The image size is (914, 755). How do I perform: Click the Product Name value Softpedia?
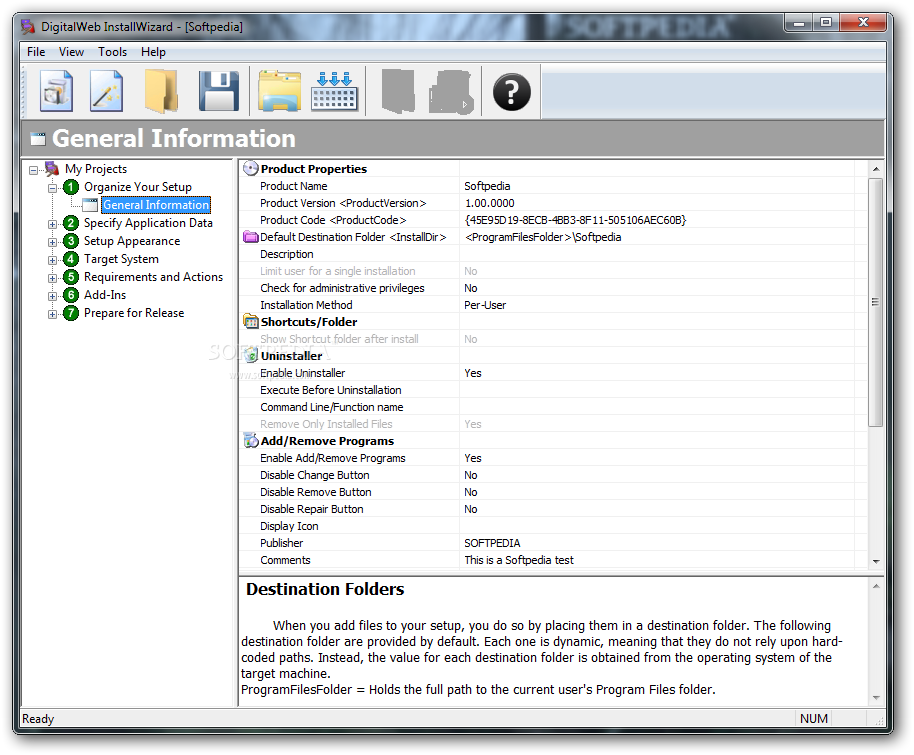pyautogui.click(x=487, y=186)
